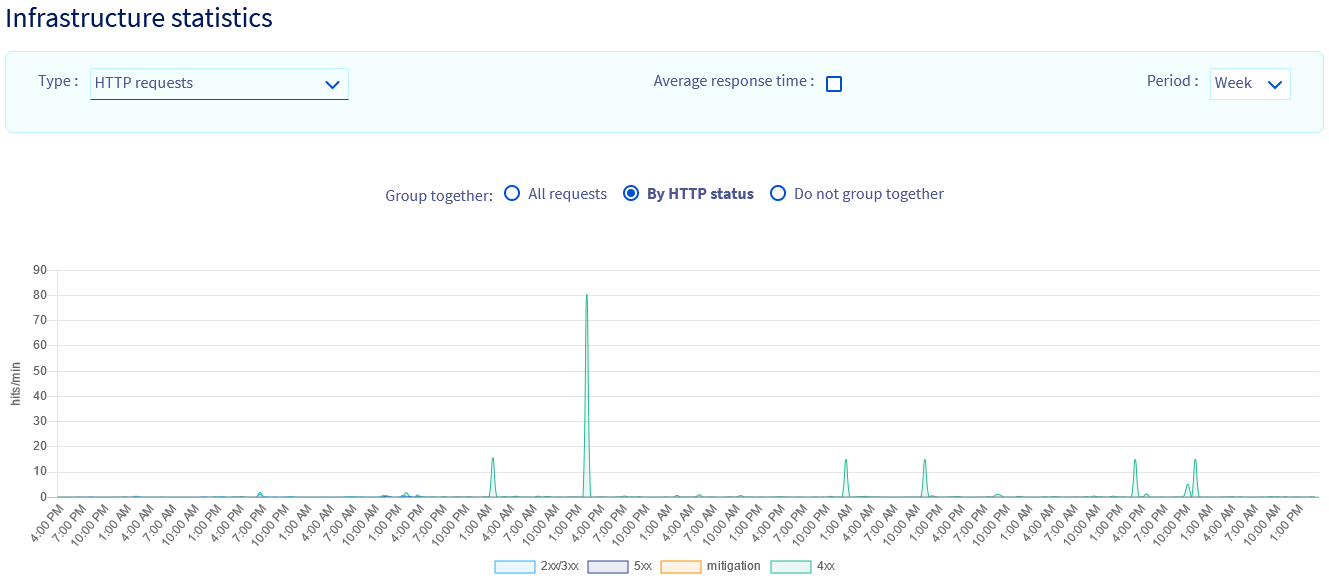The height and width of the screenshot is (585, 1329).
Task: Toggle the 2xx/3xx blue legend swatch
Action: [x=515, y=567]
